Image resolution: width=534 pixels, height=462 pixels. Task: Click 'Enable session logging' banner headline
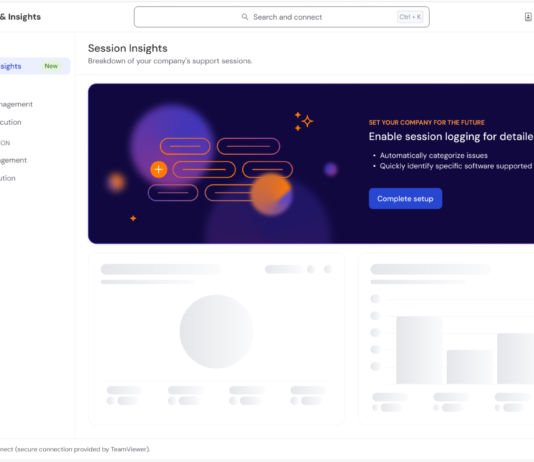coord(451,137)
